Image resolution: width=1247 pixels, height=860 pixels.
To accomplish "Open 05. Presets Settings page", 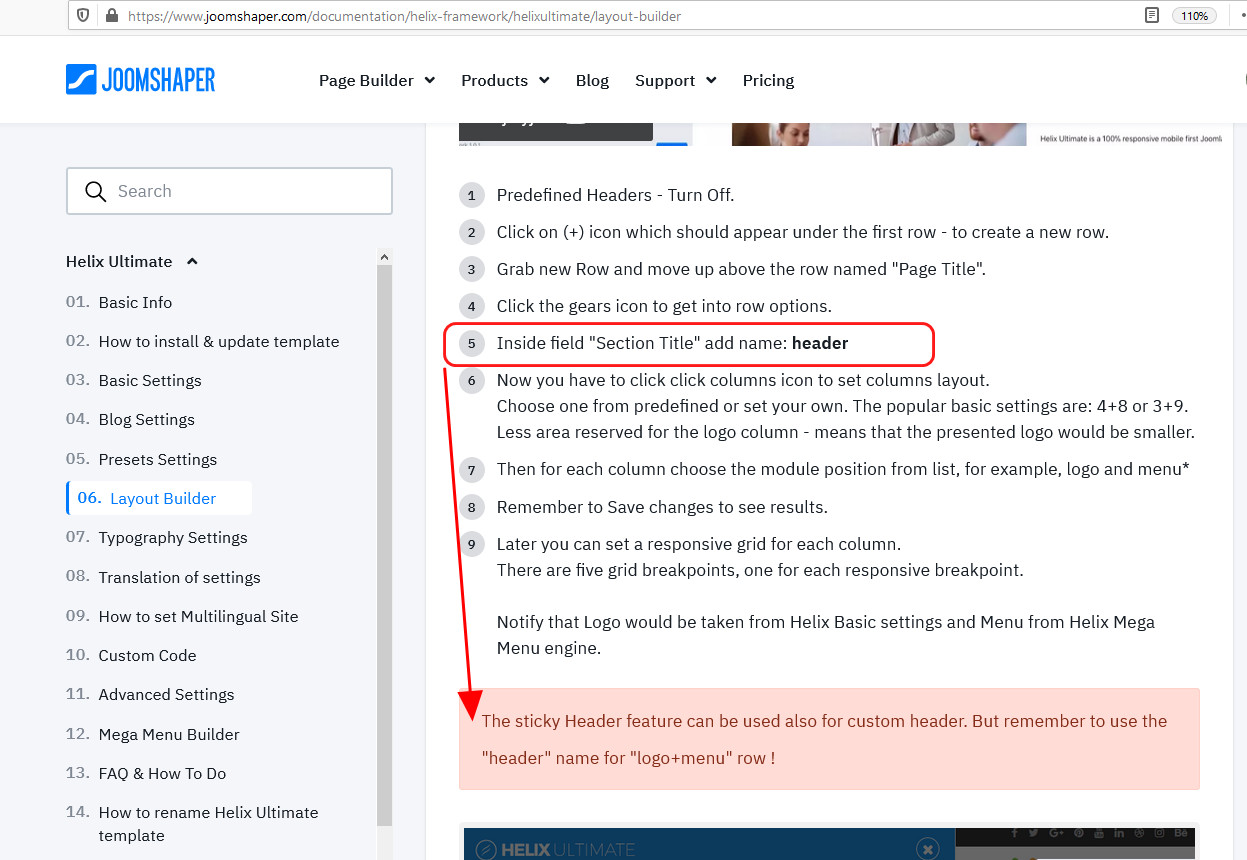I will 141,459.
